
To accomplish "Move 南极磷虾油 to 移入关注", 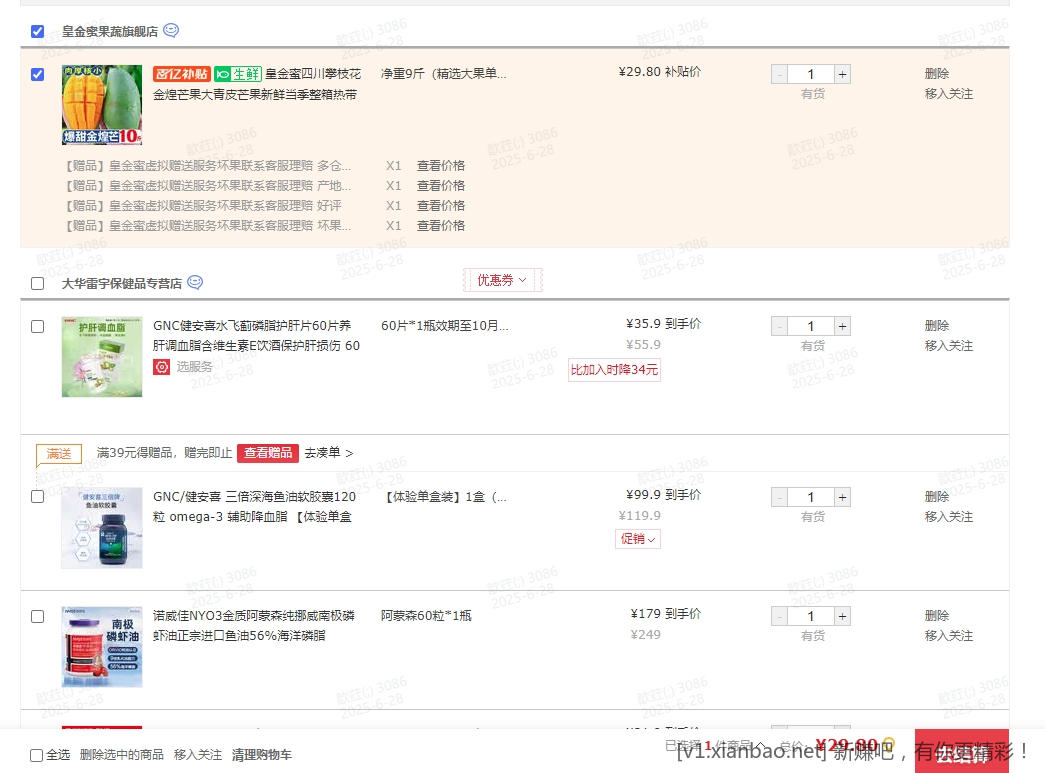I will [x=948, y=635].
